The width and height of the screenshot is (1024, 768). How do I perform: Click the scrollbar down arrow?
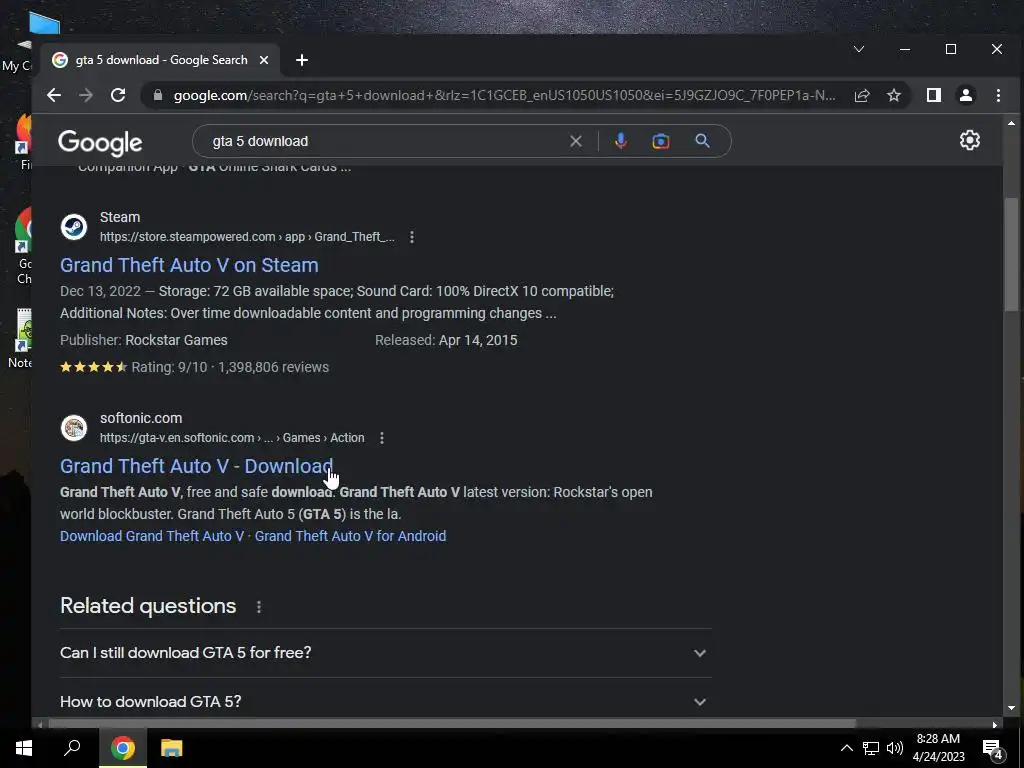pos(1011,707)
